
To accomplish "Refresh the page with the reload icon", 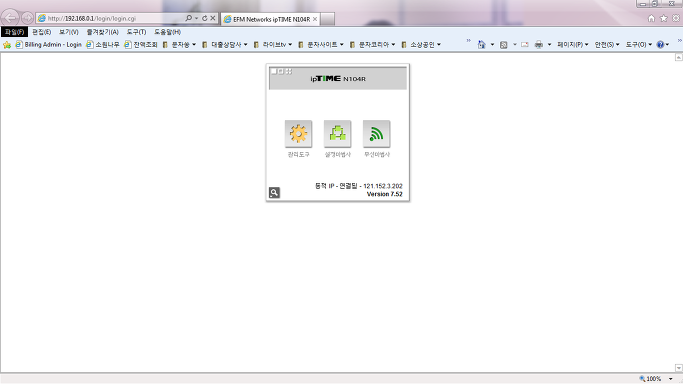I will [x=204, y=18].
